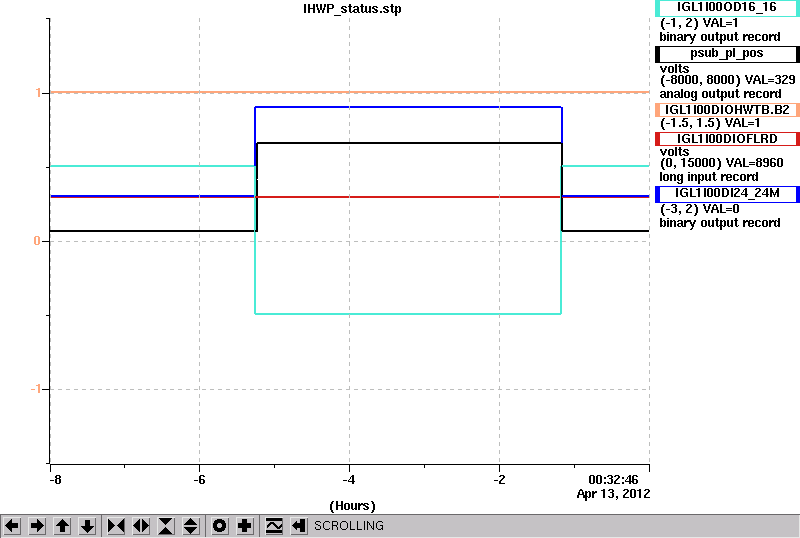The image size is (800, 538).
Task: Click the -1 y-axis tick label
Action: (x=35, y=389)
